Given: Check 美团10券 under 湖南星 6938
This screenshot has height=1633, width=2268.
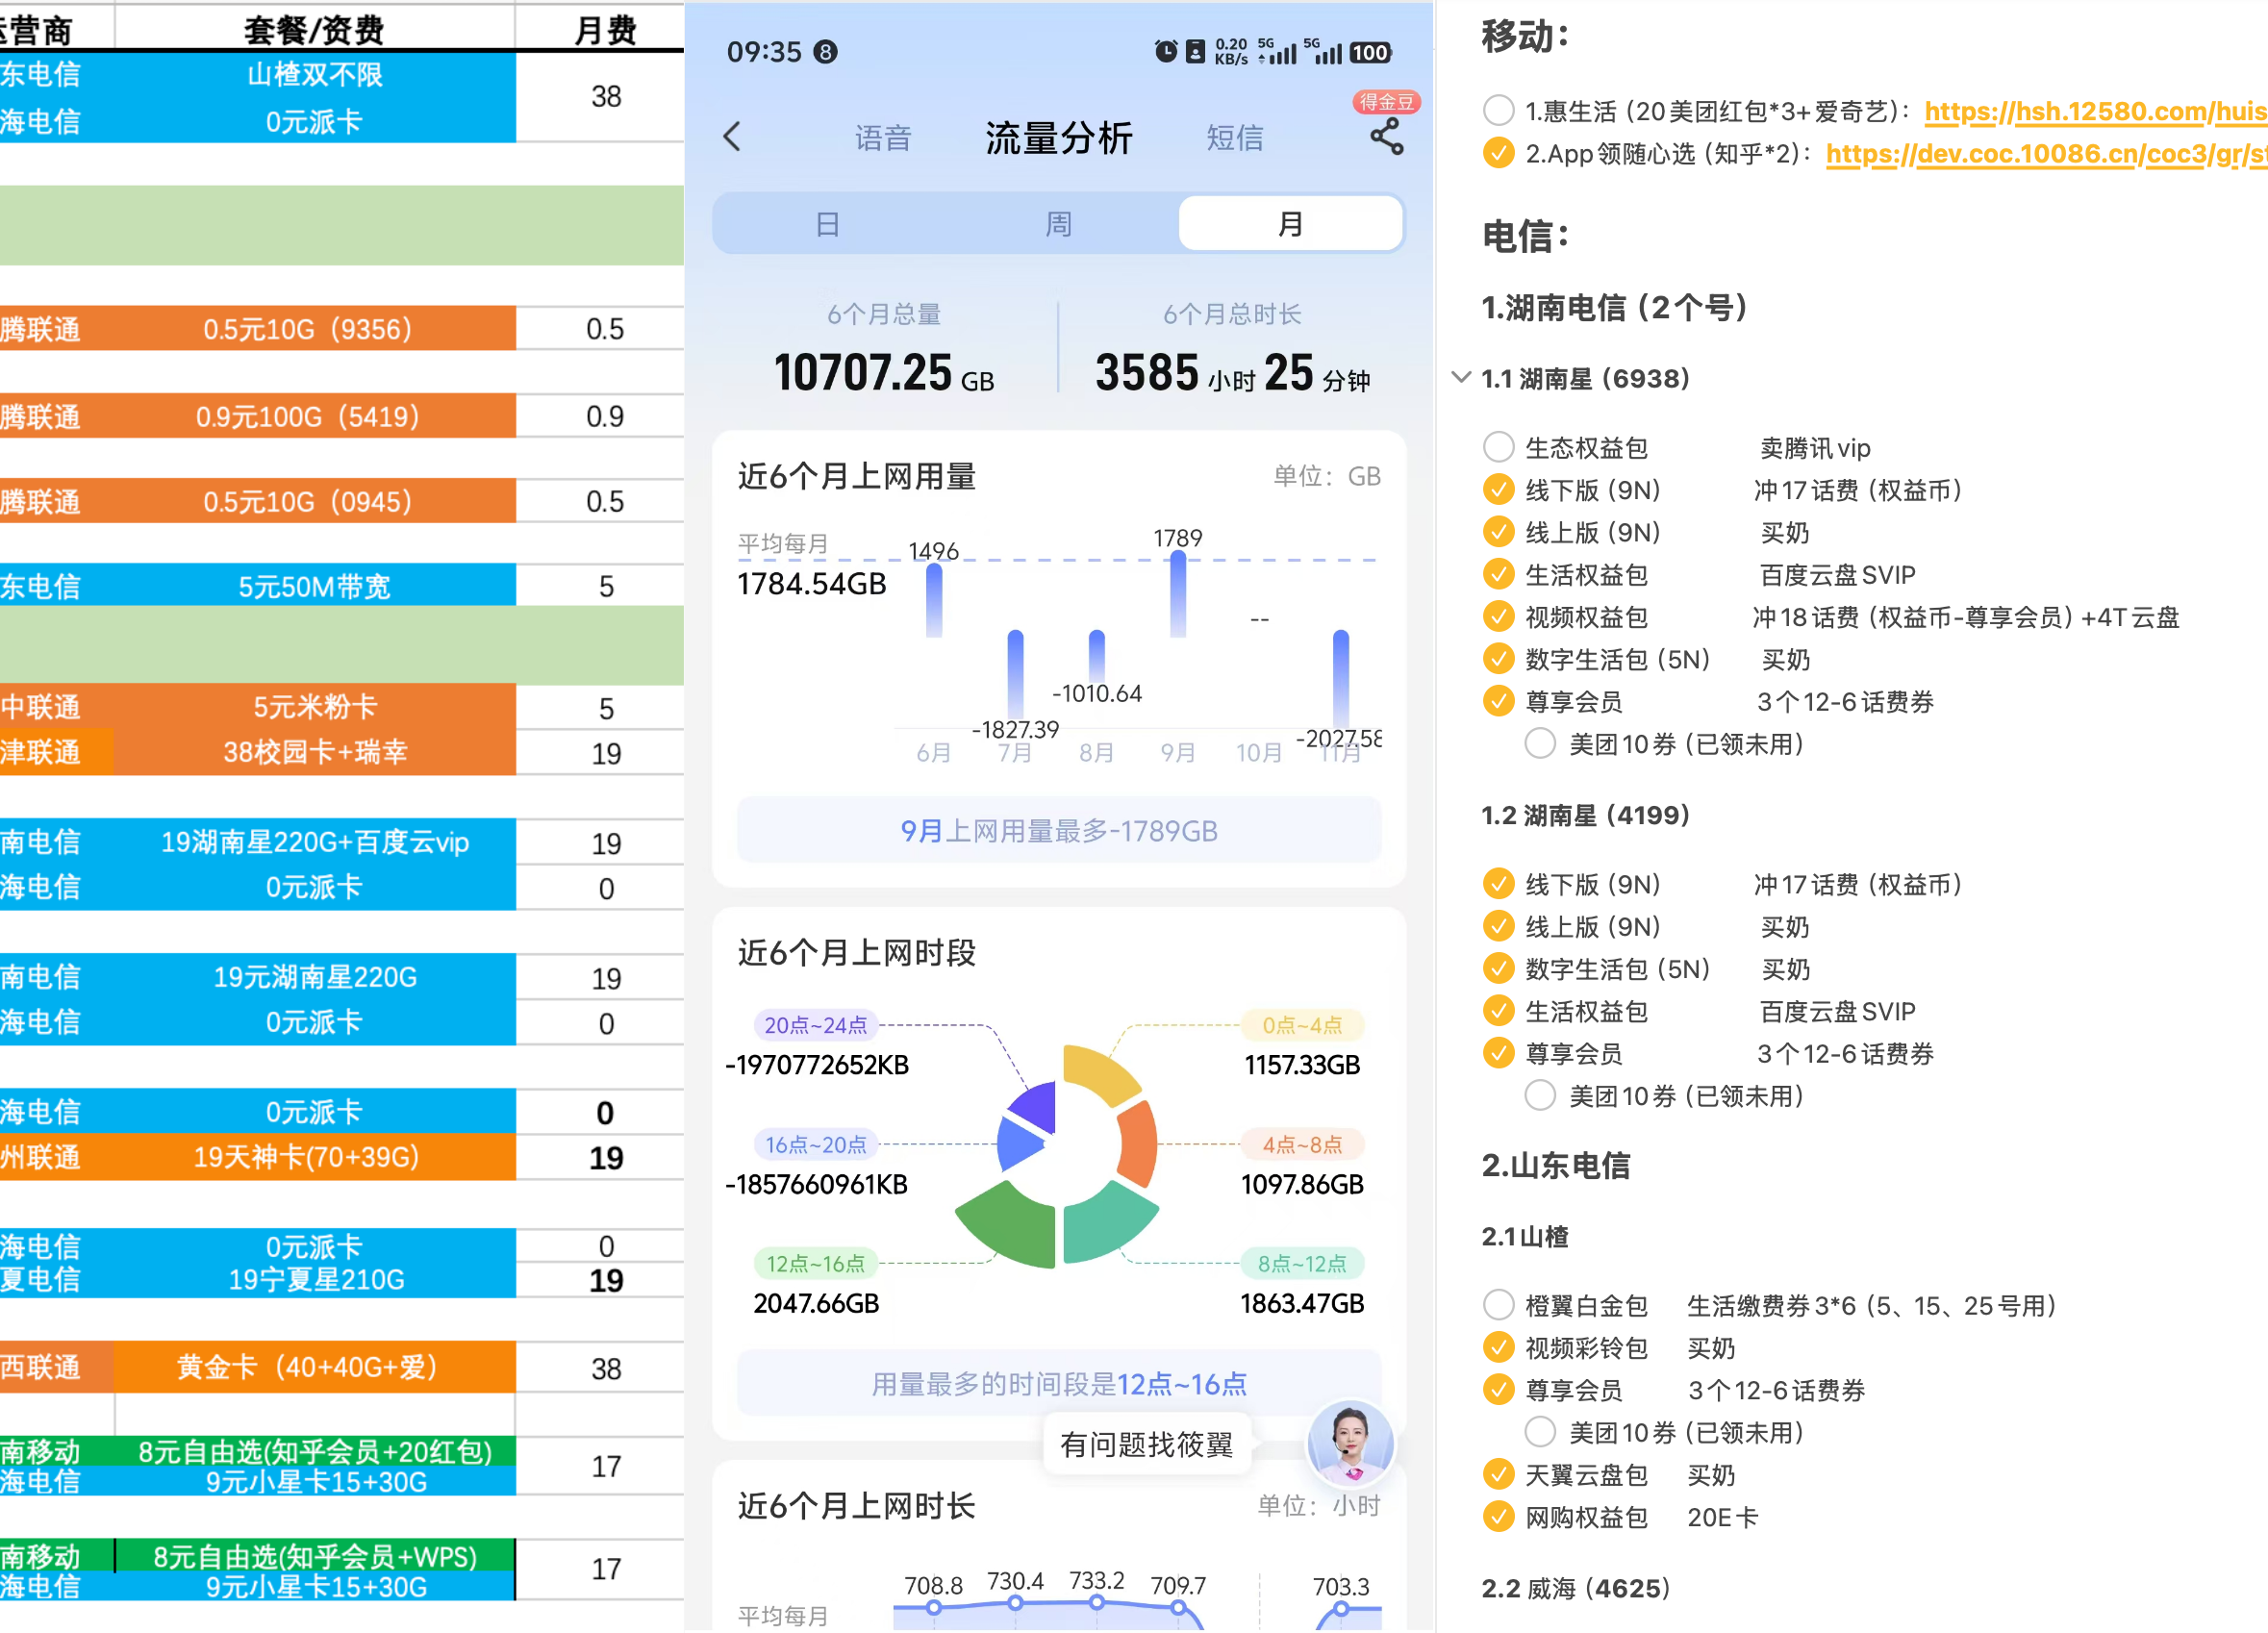Looking at the screenshot, I should (1540, 744).
